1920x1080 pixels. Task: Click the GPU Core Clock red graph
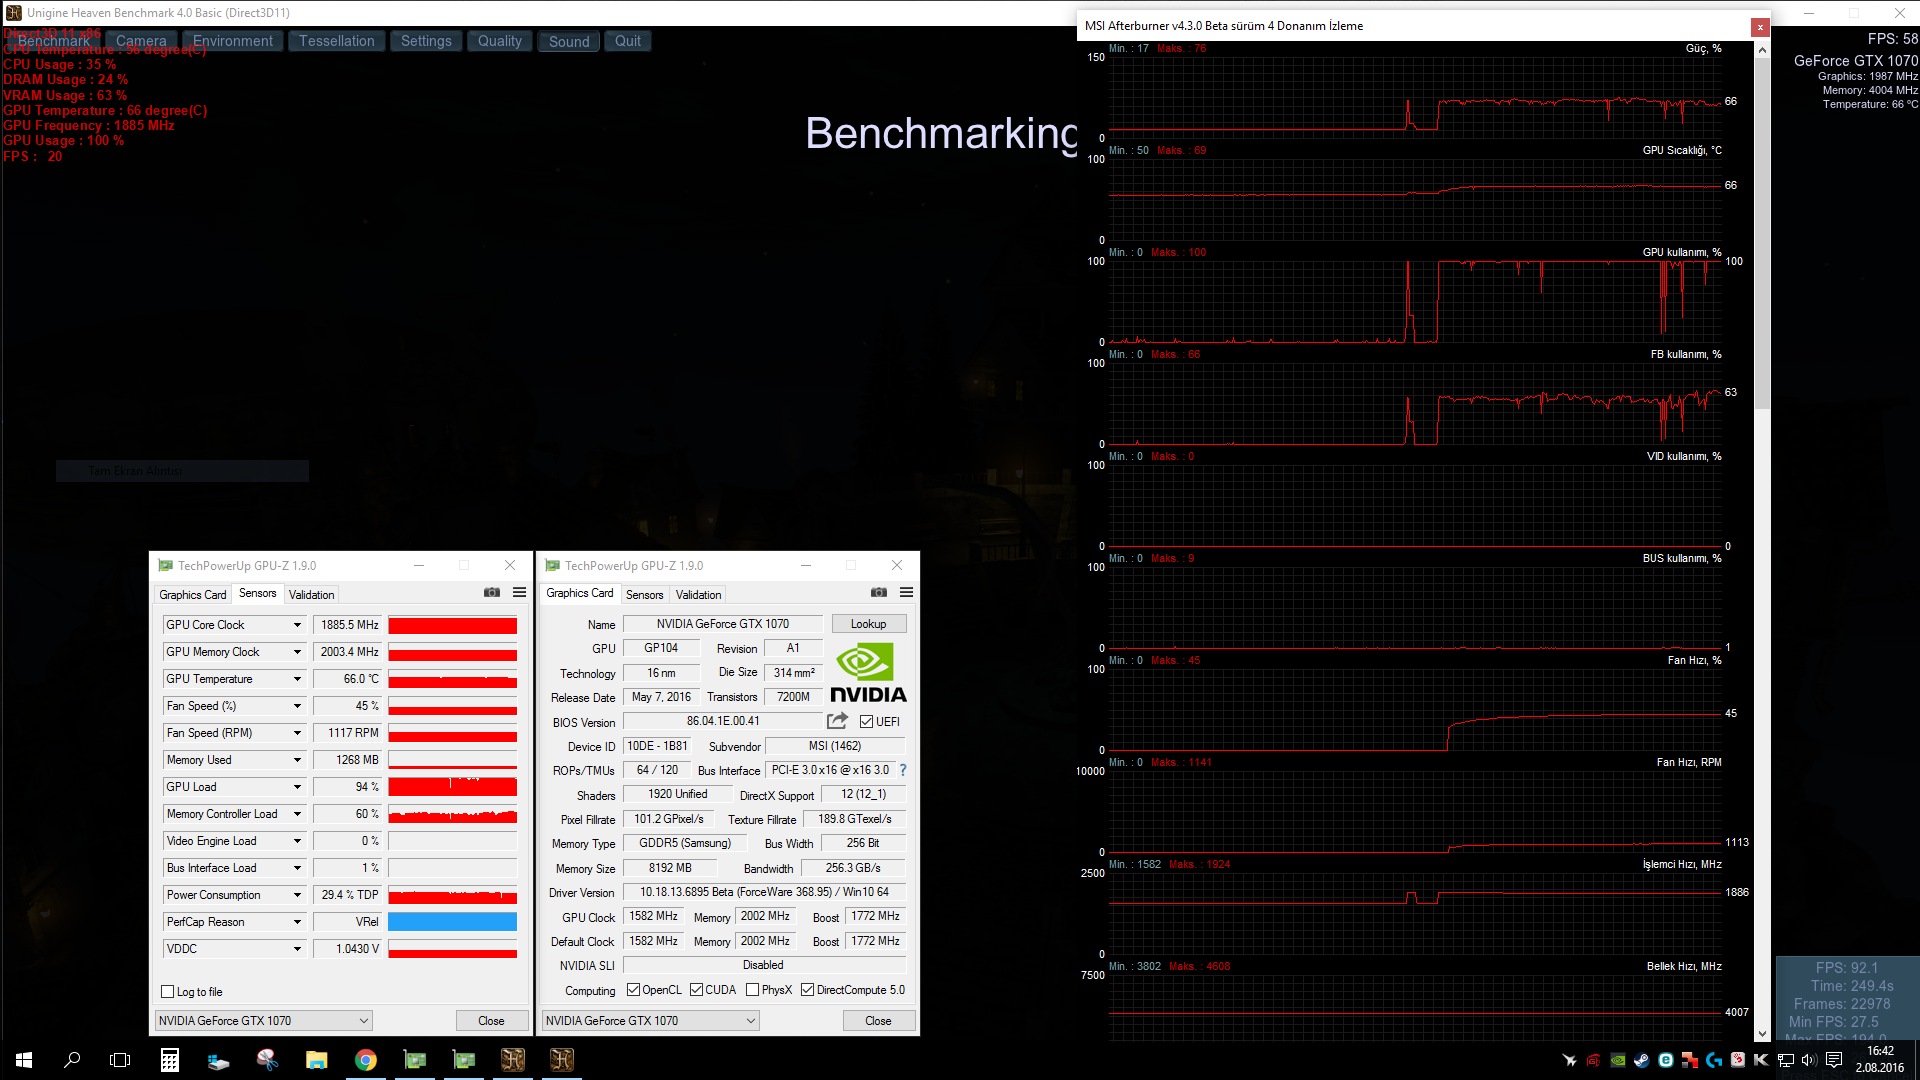coord(452,625)
